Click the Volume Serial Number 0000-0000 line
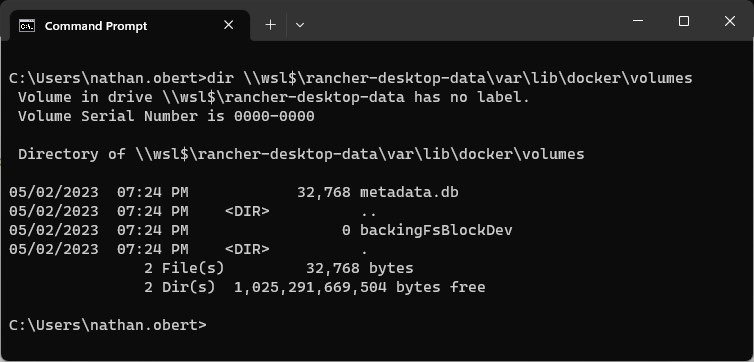The image size is (754, 362). 166,116
